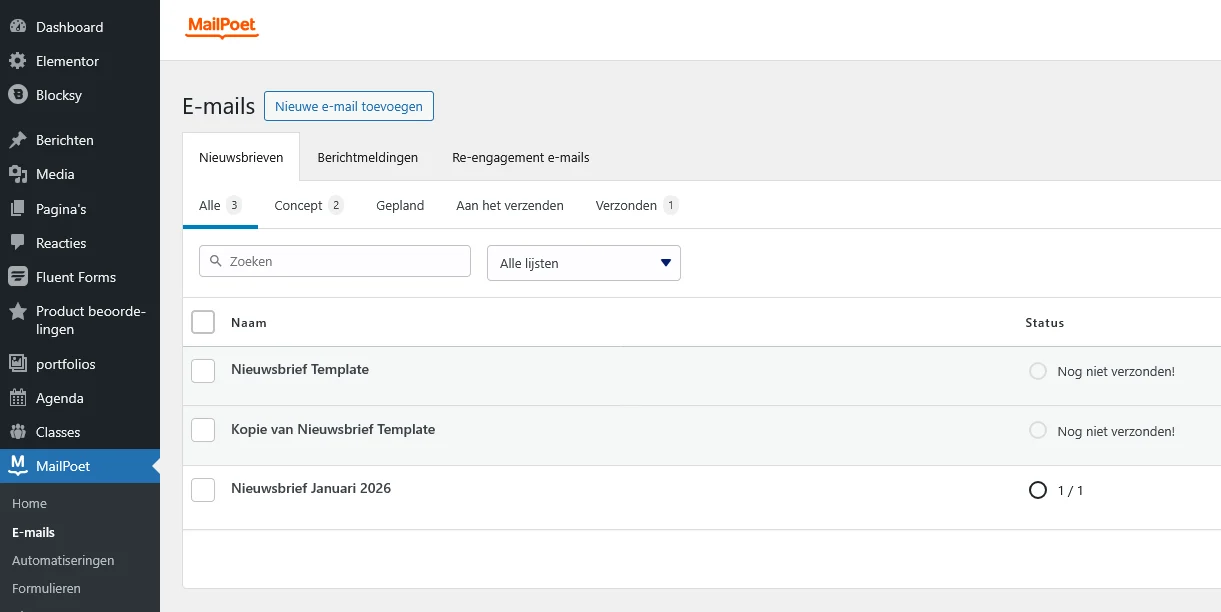Screen dimensions: 1221x612
Task: Click the 1 / 1 sent status indicator
Action: tap(1057, 490)
